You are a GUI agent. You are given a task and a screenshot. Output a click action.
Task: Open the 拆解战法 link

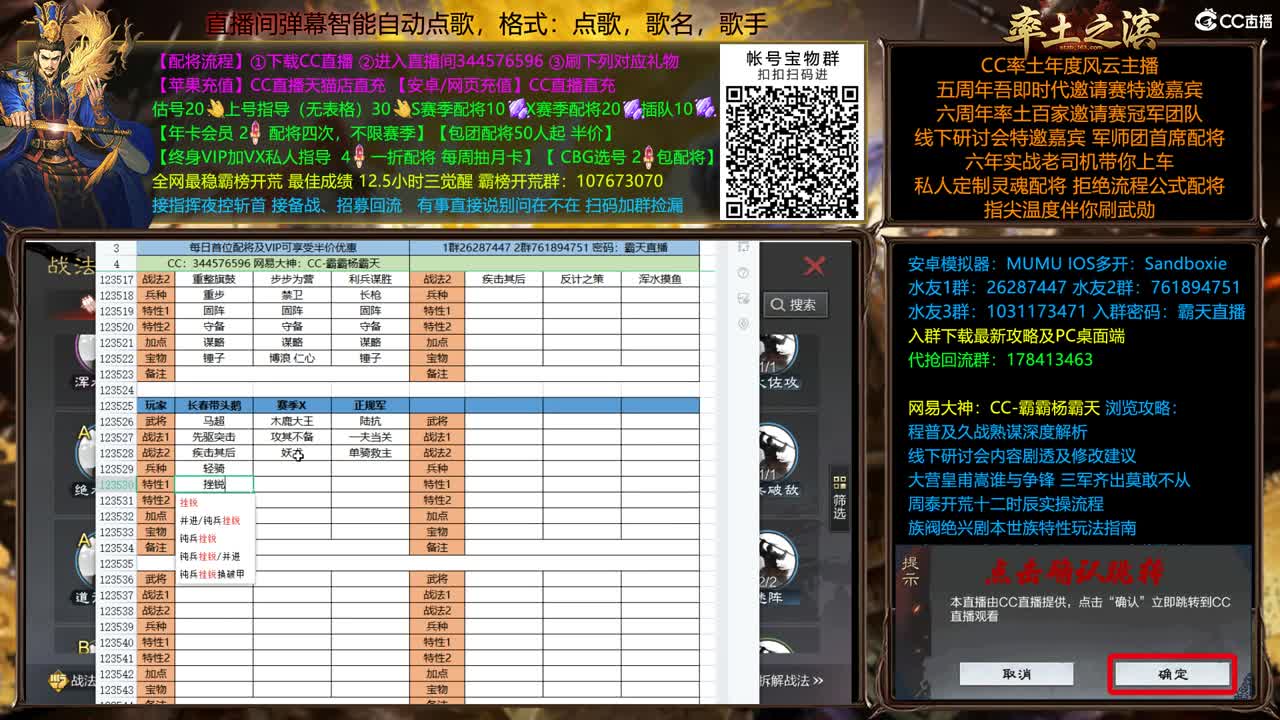coord(792,681)
